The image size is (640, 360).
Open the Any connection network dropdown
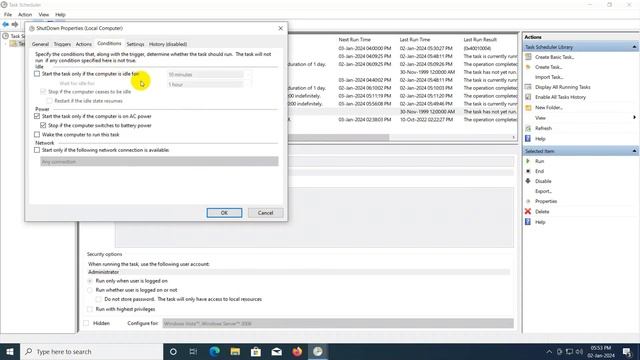click(x=159, y=162)
